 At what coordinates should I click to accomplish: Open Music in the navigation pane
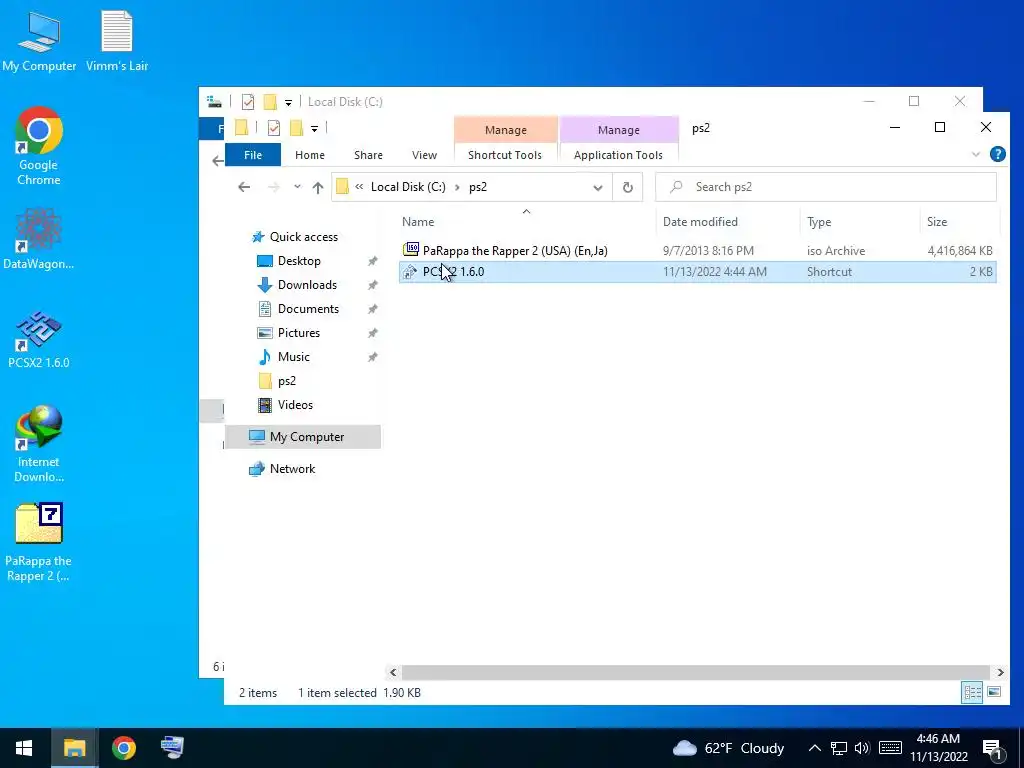(x=293, y=357)
